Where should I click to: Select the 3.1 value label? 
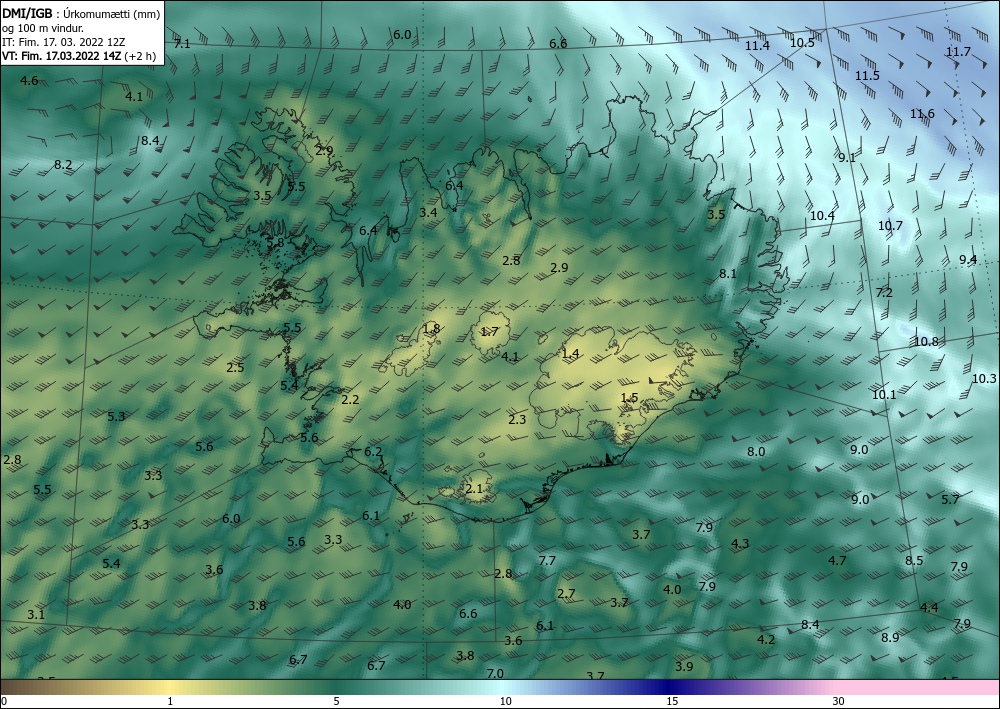point(36,615)
